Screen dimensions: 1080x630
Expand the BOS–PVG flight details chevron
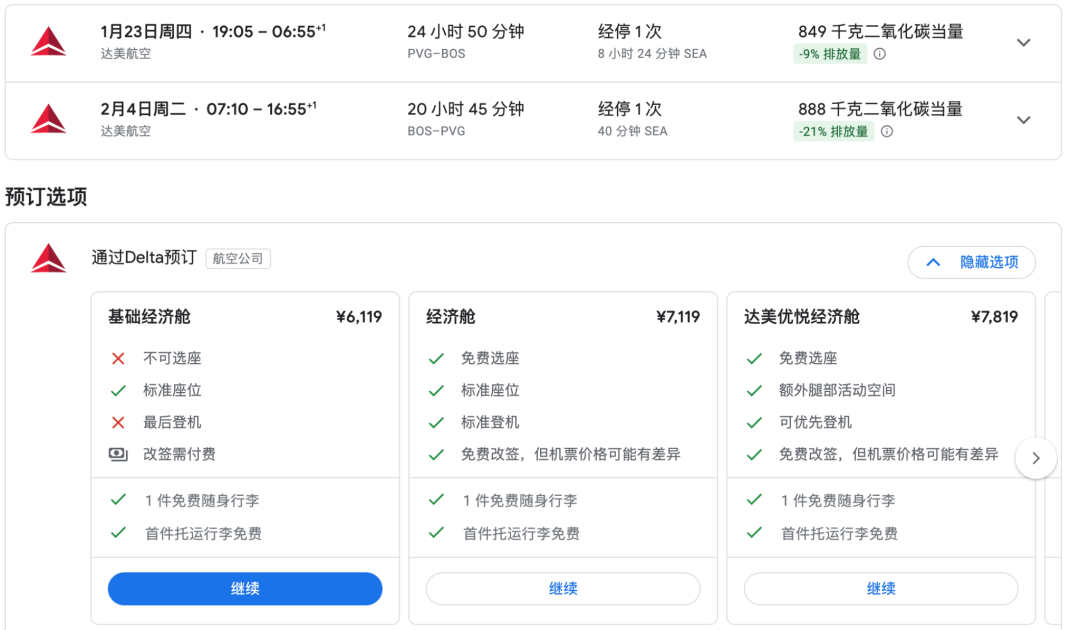[x=1024, y=120]
